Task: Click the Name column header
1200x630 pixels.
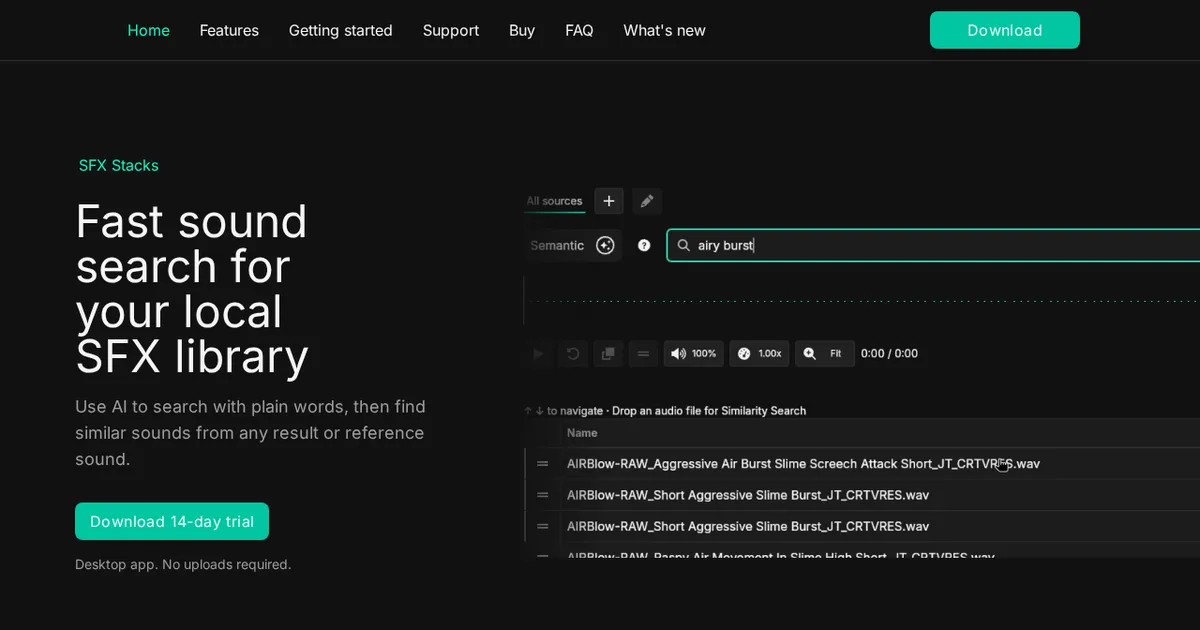Action: click(582, 433)
